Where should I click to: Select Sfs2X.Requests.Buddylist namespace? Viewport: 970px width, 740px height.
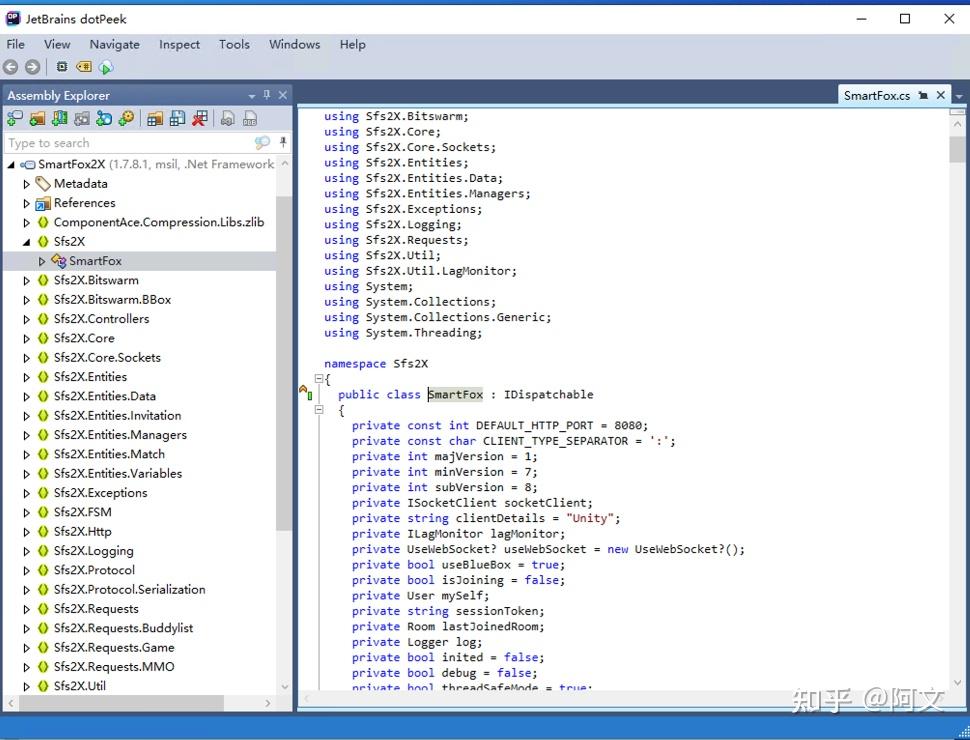(123, 628)
